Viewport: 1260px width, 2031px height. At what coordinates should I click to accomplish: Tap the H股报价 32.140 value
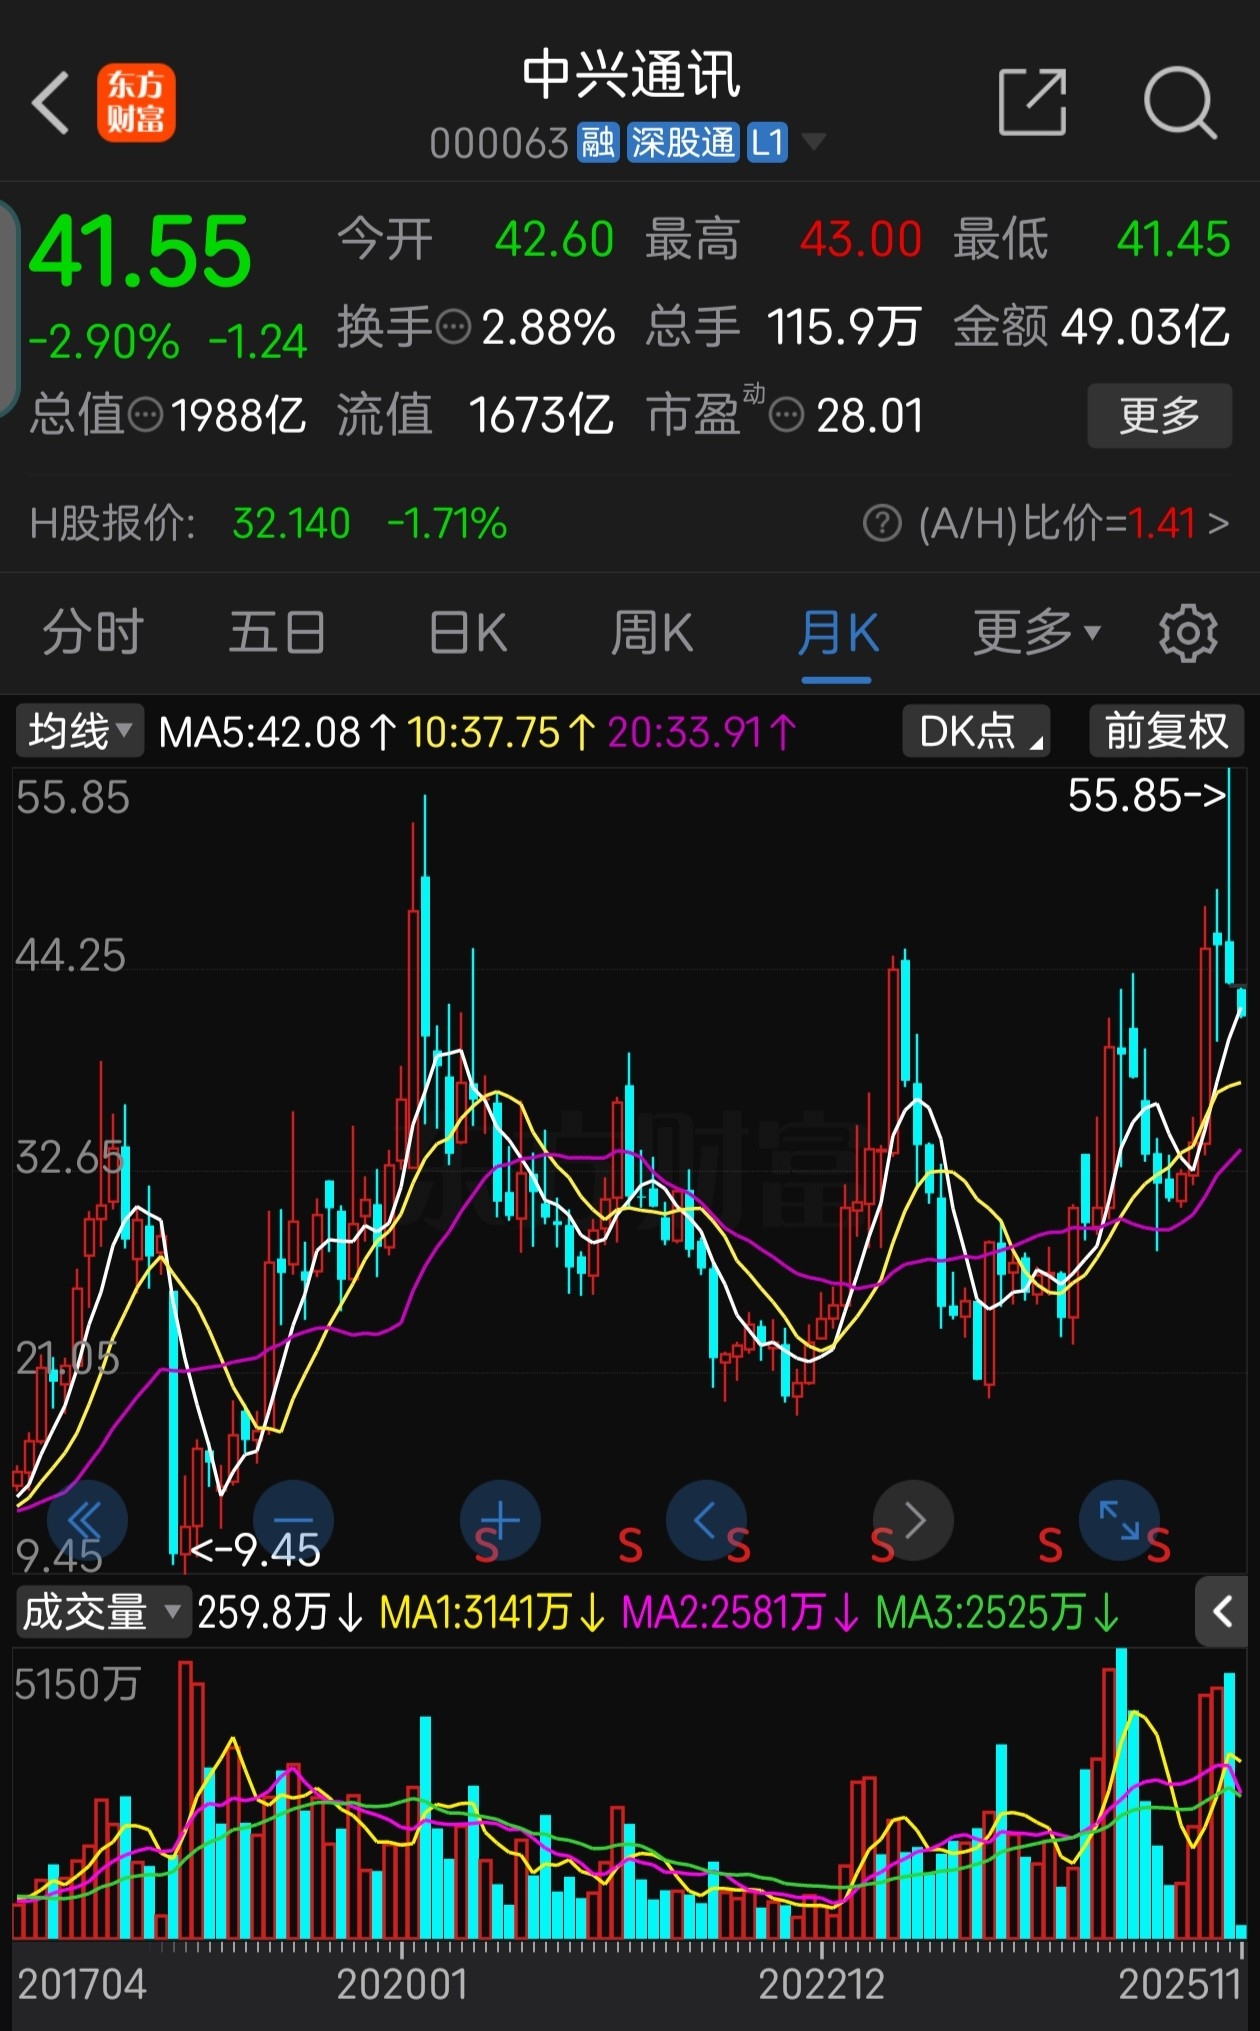click(291, 523)
